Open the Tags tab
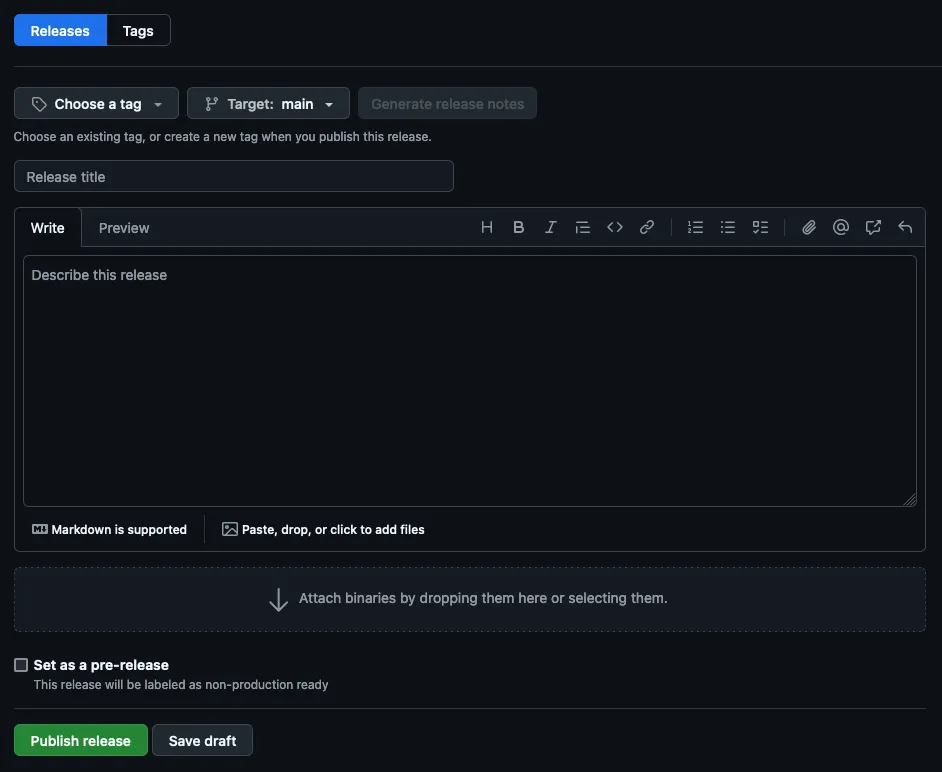This screenshot has width=942, height=772. pos(138,31)
